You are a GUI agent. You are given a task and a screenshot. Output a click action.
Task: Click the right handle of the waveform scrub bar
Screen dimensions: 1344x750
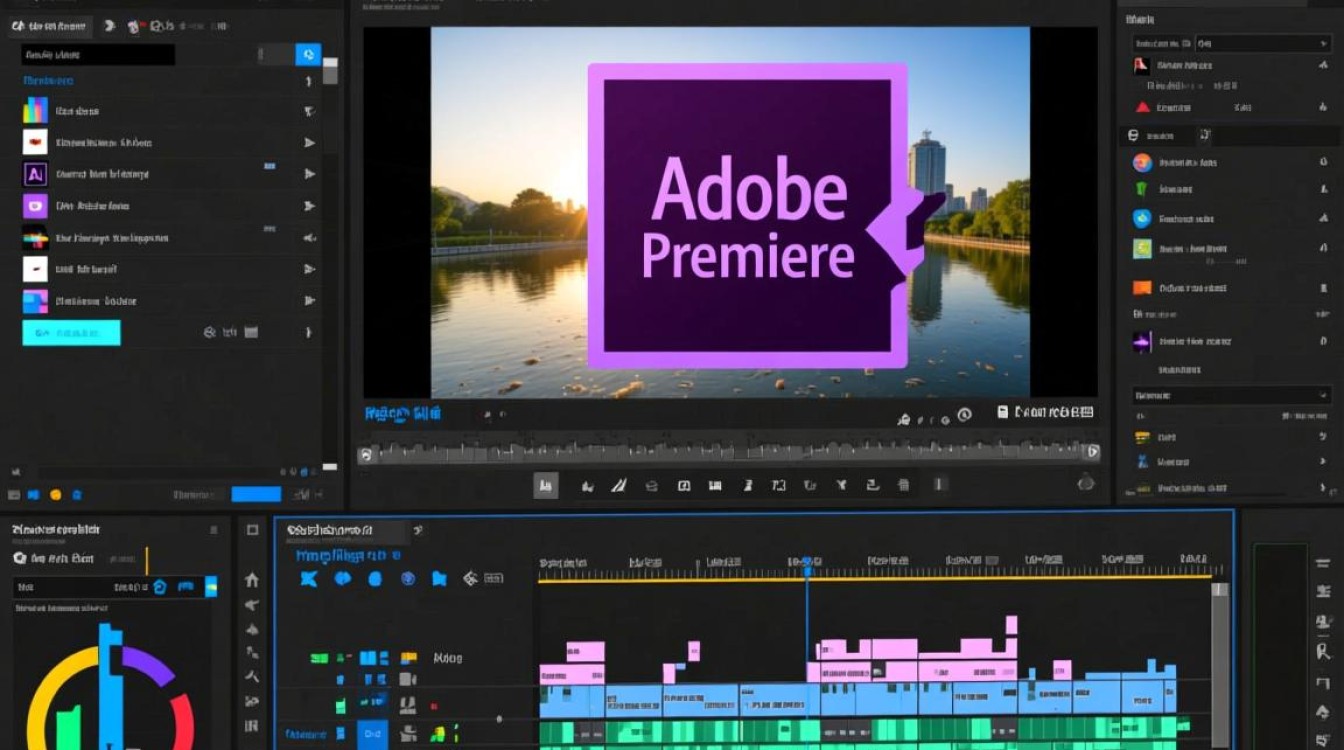tap(1093, 452)
